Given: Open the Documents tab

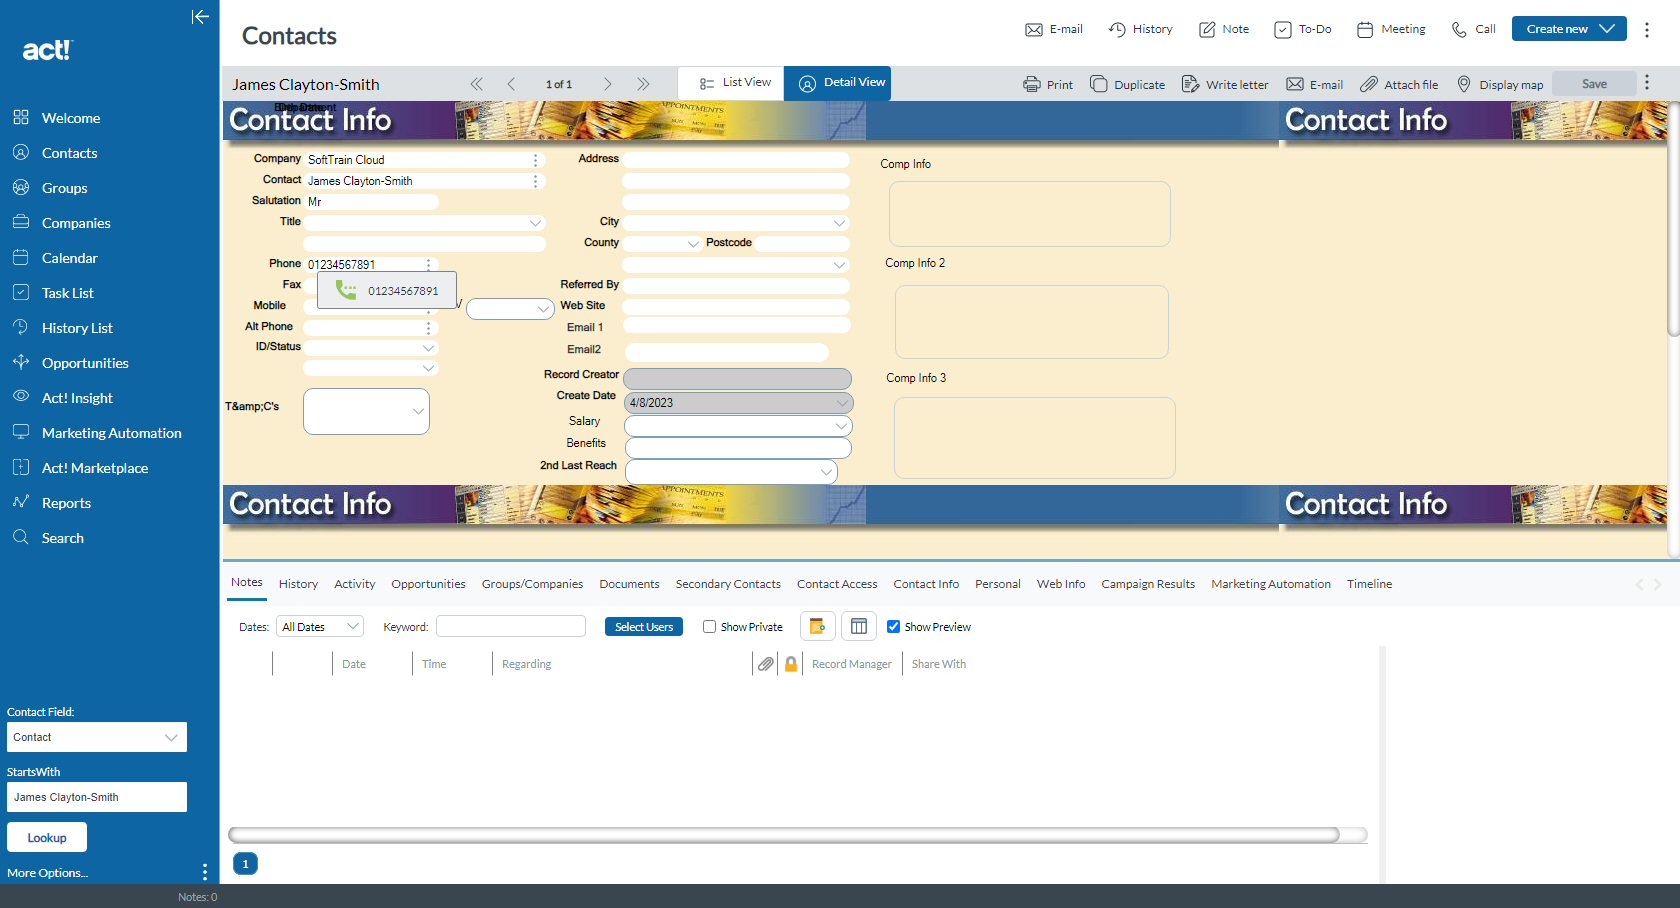Looking at the screenshot, I should pyautogui.click(x=629, y=584).
